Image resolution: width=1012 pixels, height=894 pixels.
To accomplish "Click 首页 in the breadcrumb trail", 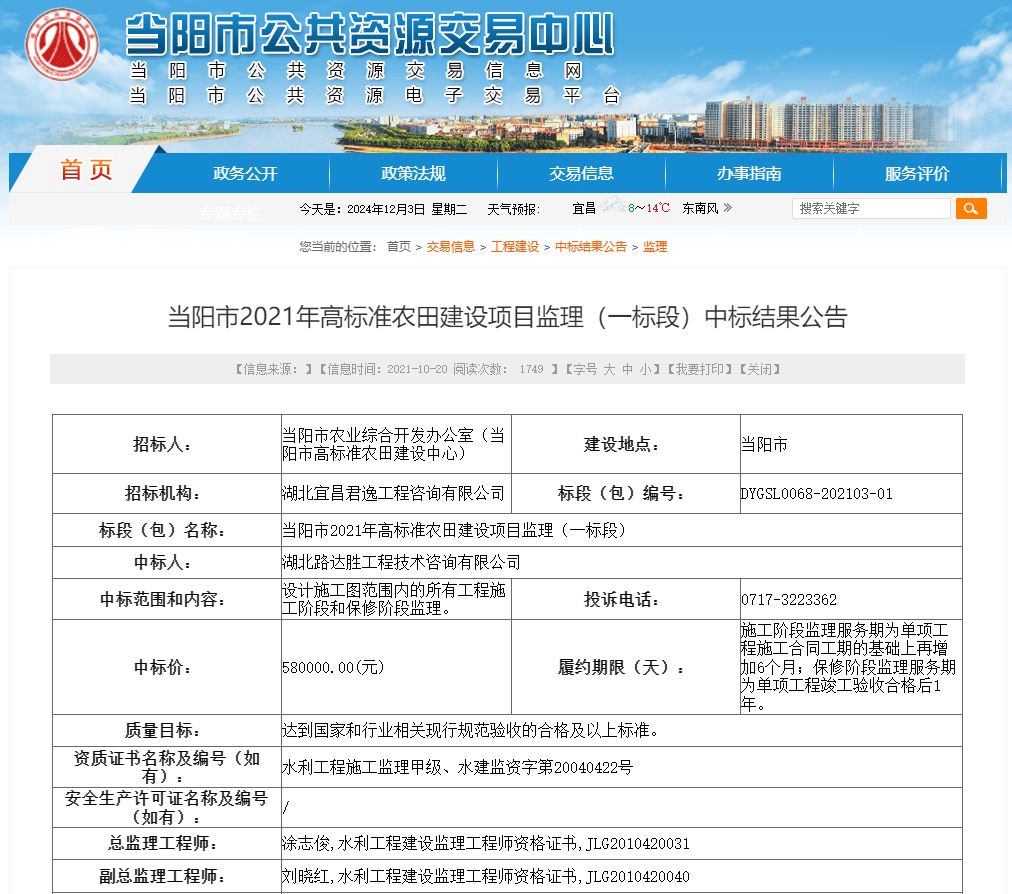I will point(398,247).
